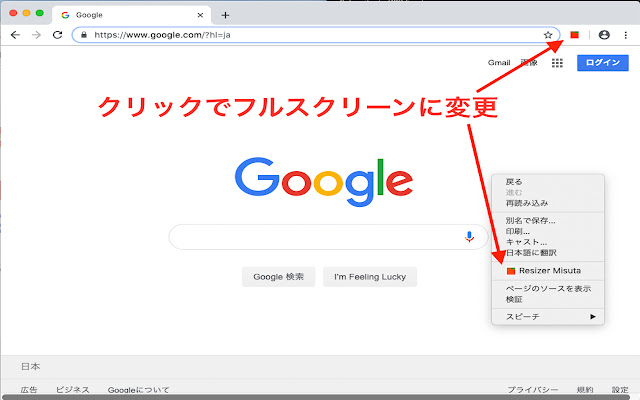Click the ビジネス footer link

pyautogui.click(x=72, y=390)
